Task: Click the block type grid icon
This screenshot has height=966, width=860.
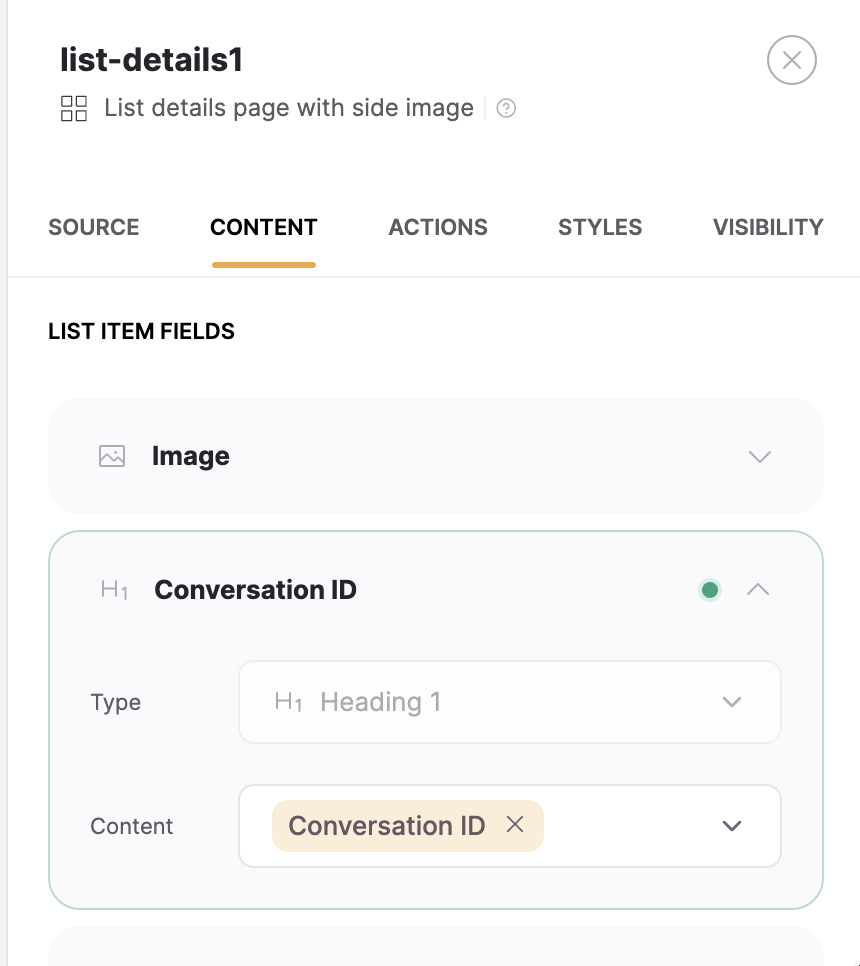Action: click(73, 108)
